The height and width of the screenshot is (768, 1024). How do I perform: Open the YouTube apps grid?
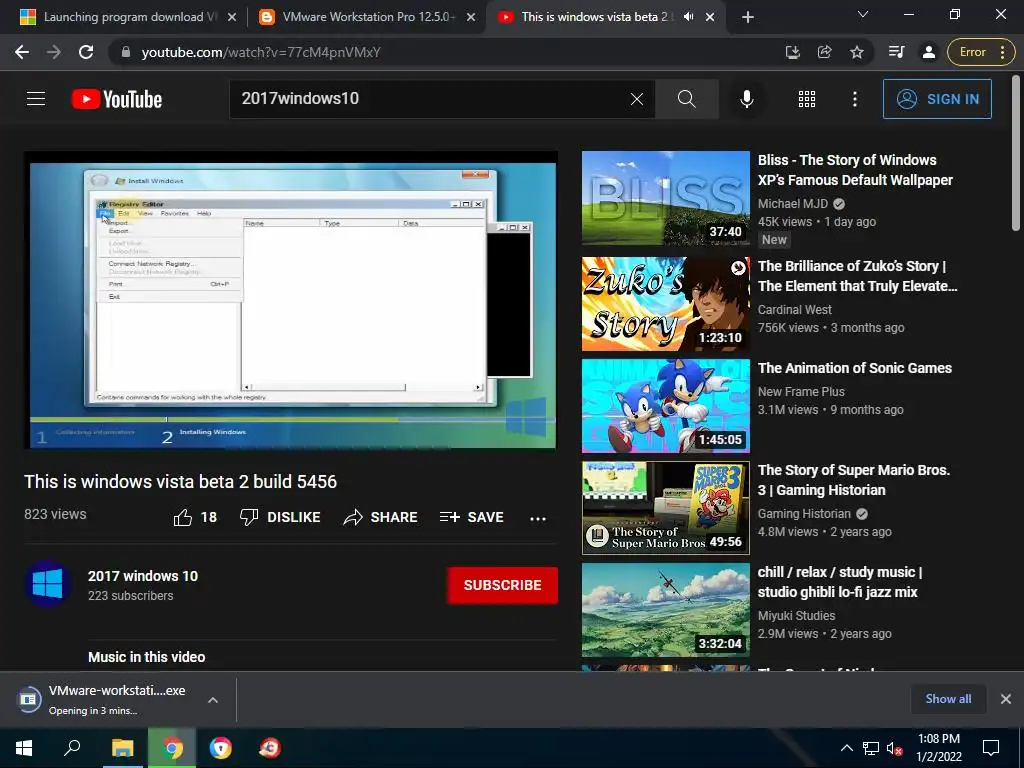pos(807,99)
